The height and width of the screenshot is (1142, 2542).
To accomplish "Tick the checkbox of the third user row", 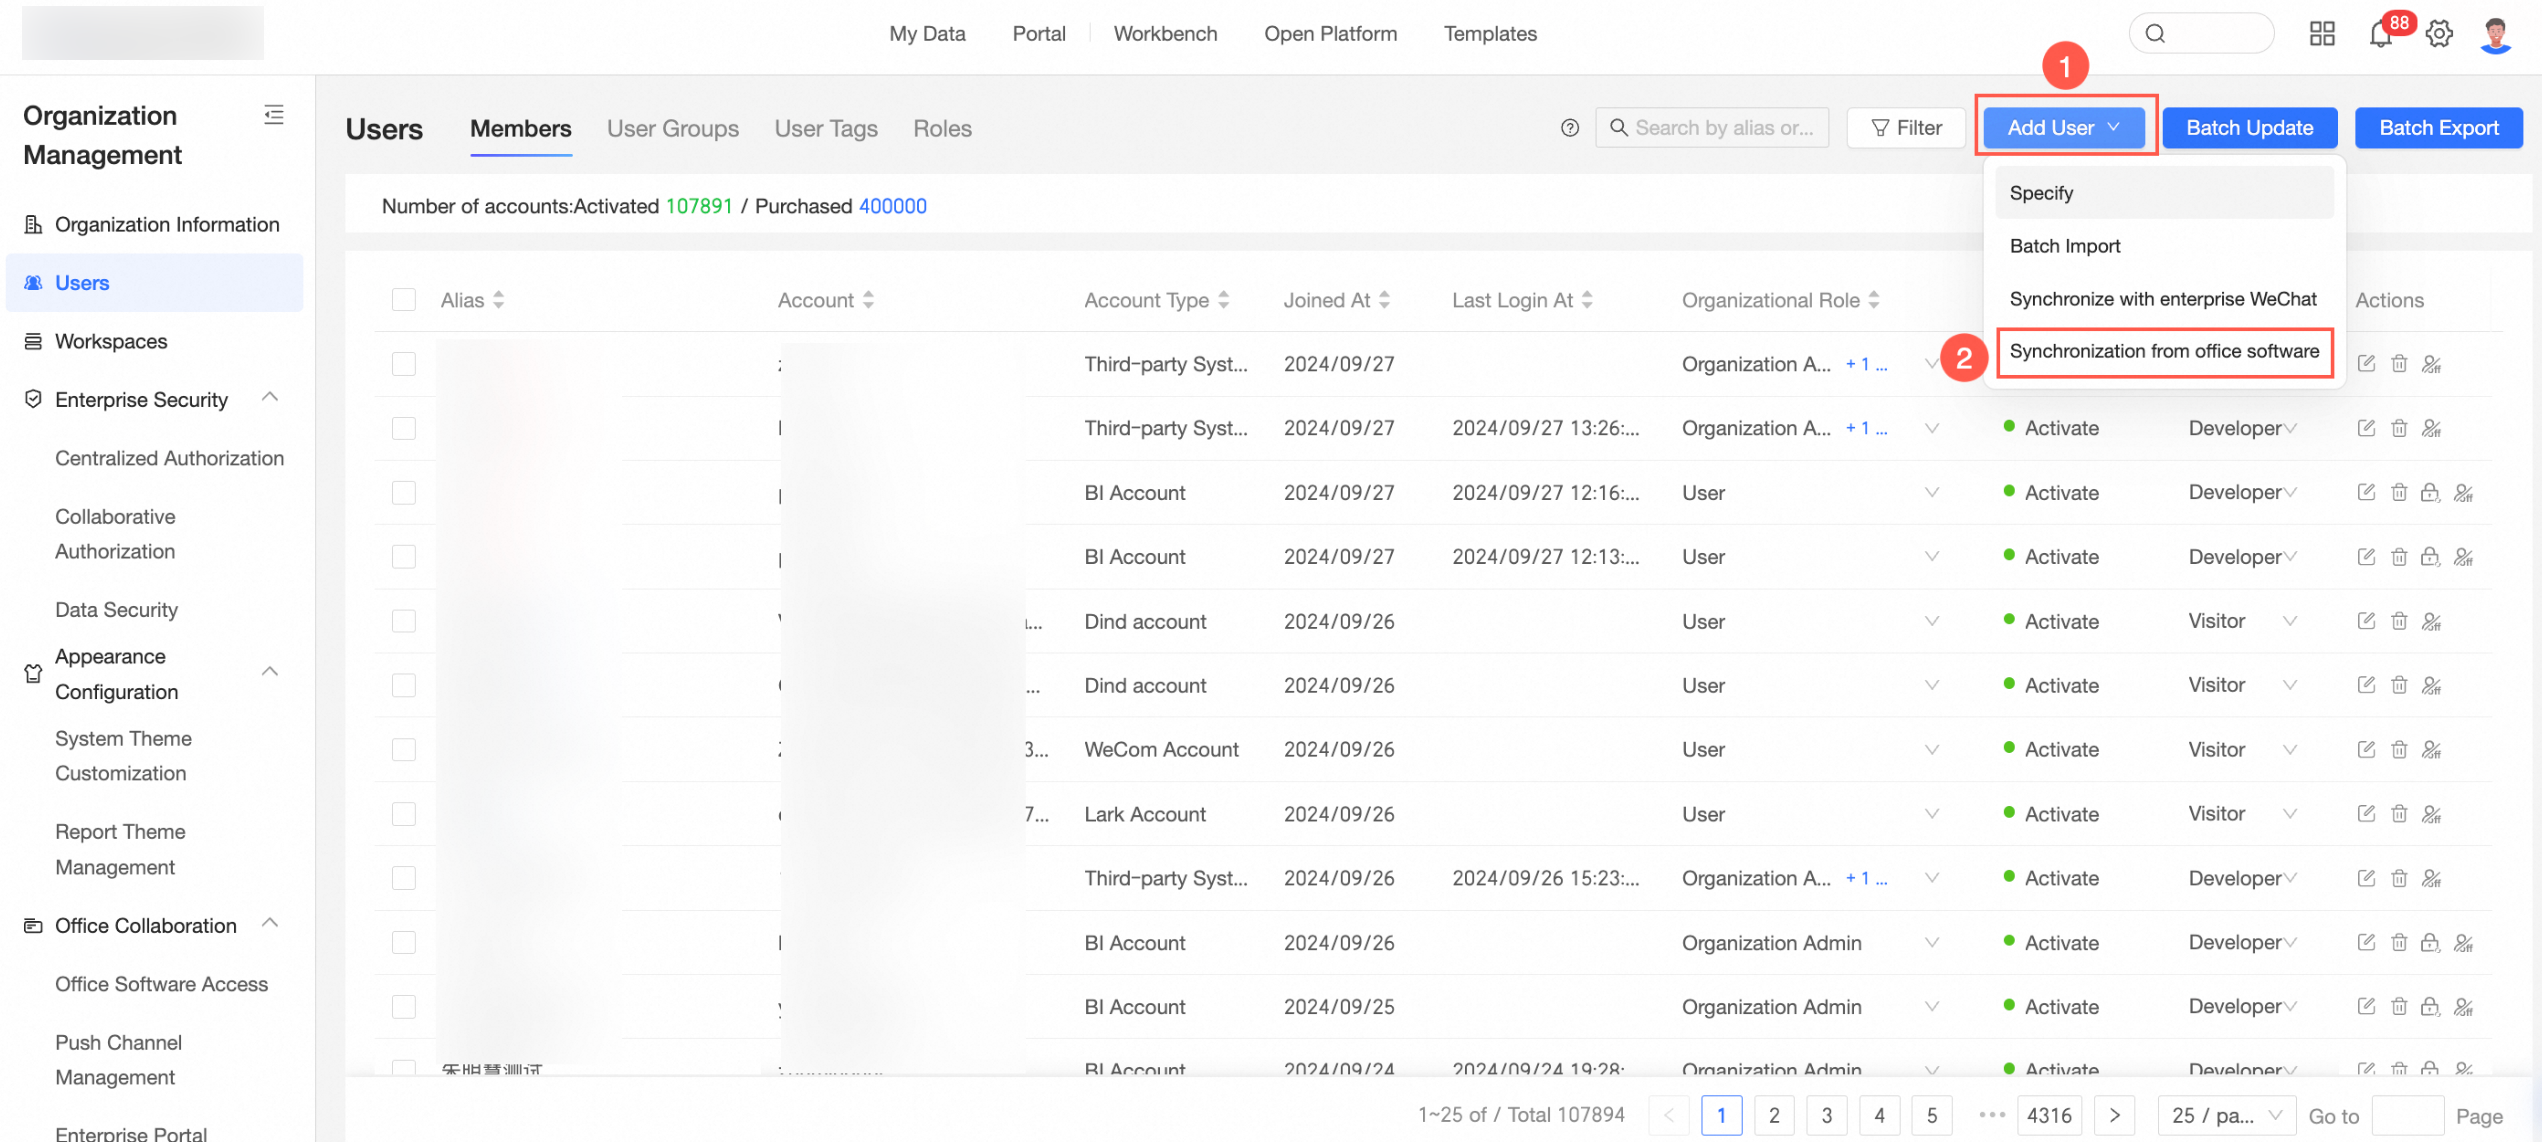I will (404, 493).
